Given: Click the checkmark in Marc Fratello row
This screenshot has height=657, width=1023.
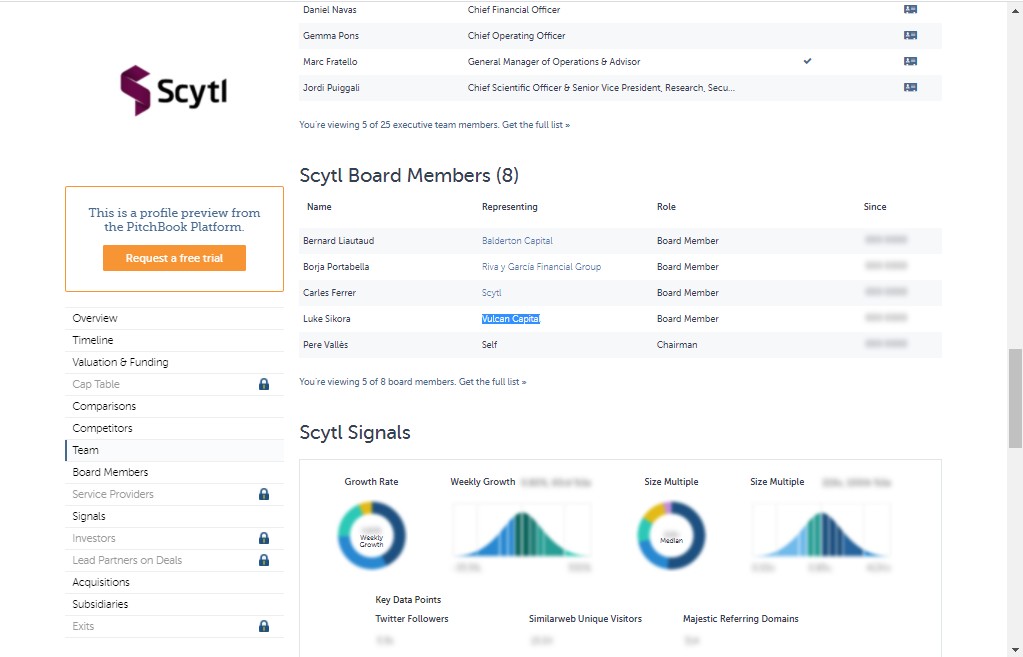Looking at the screenshot, I should pos(807,61).
